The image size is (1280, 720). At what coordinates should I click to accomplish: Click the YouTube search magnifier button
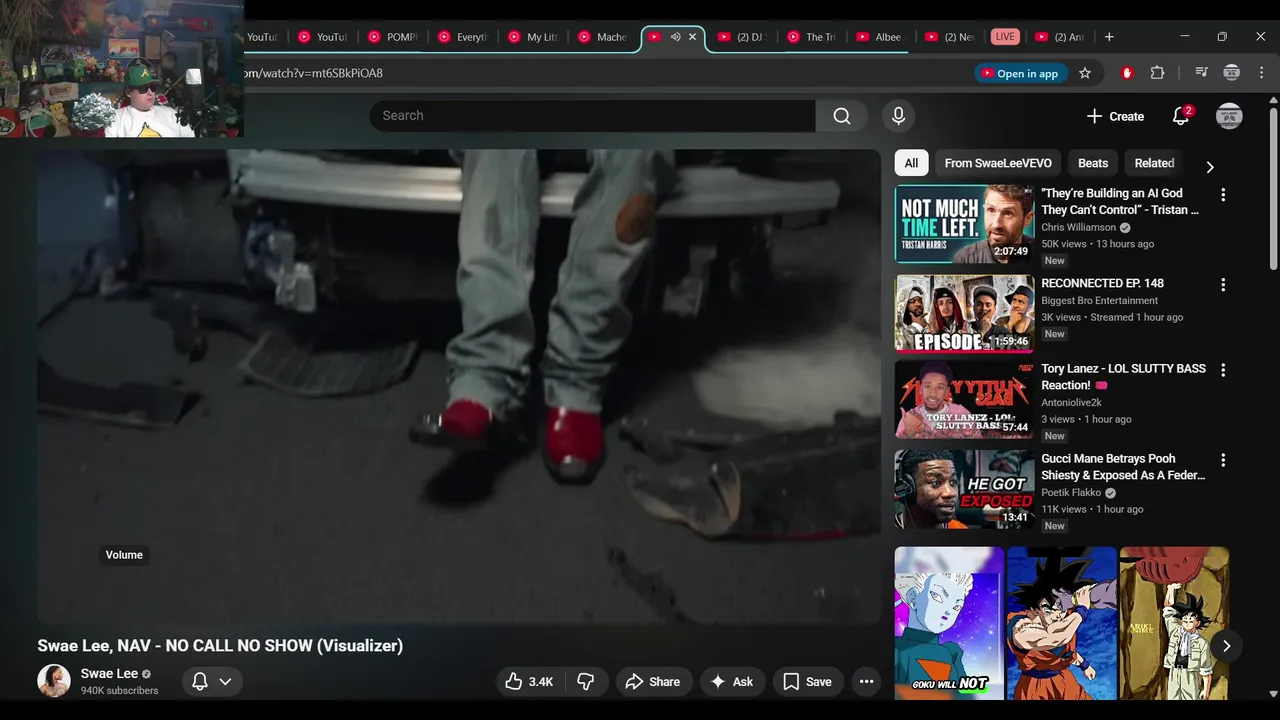pos(842,116)
